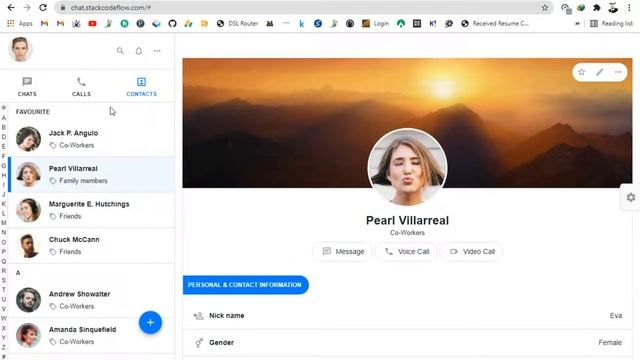Start a Voice Call with Pearl
Screen dimensions: 640x360
[x=407, y=251]
